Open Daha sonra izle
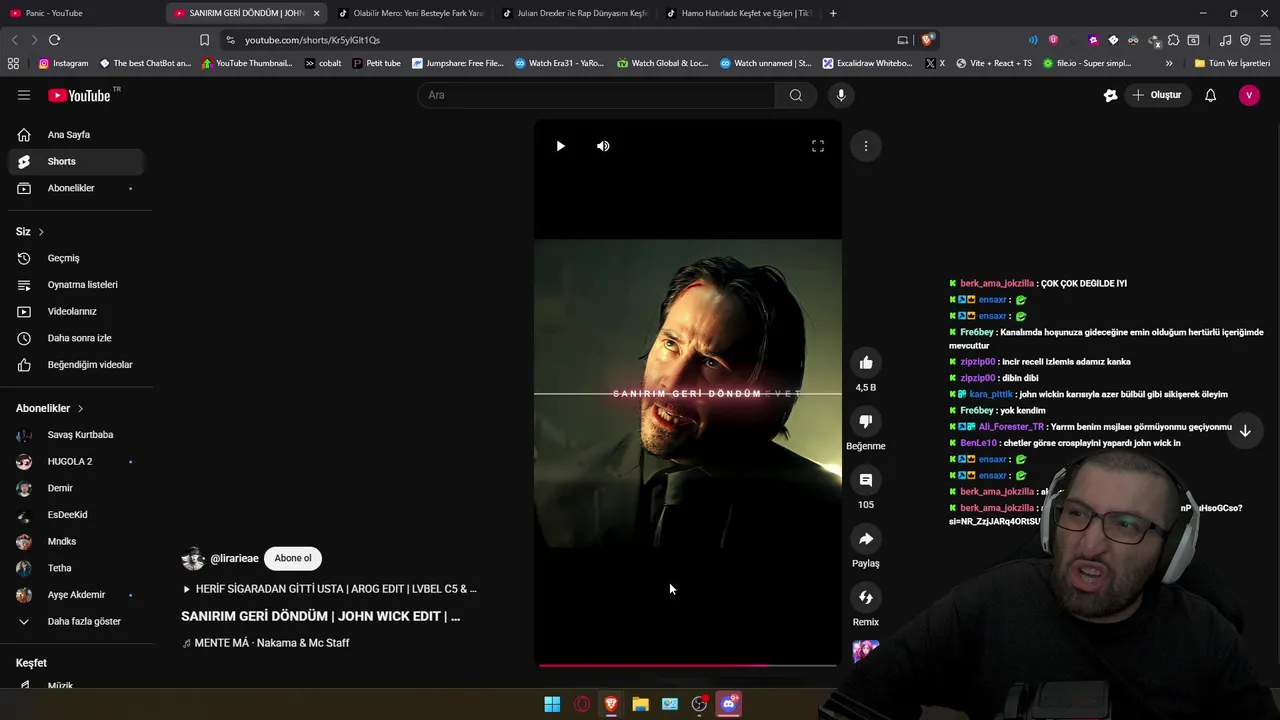The width and height of the screenshot is (1280, 720). pyautogui.click(x=76, y=338)
